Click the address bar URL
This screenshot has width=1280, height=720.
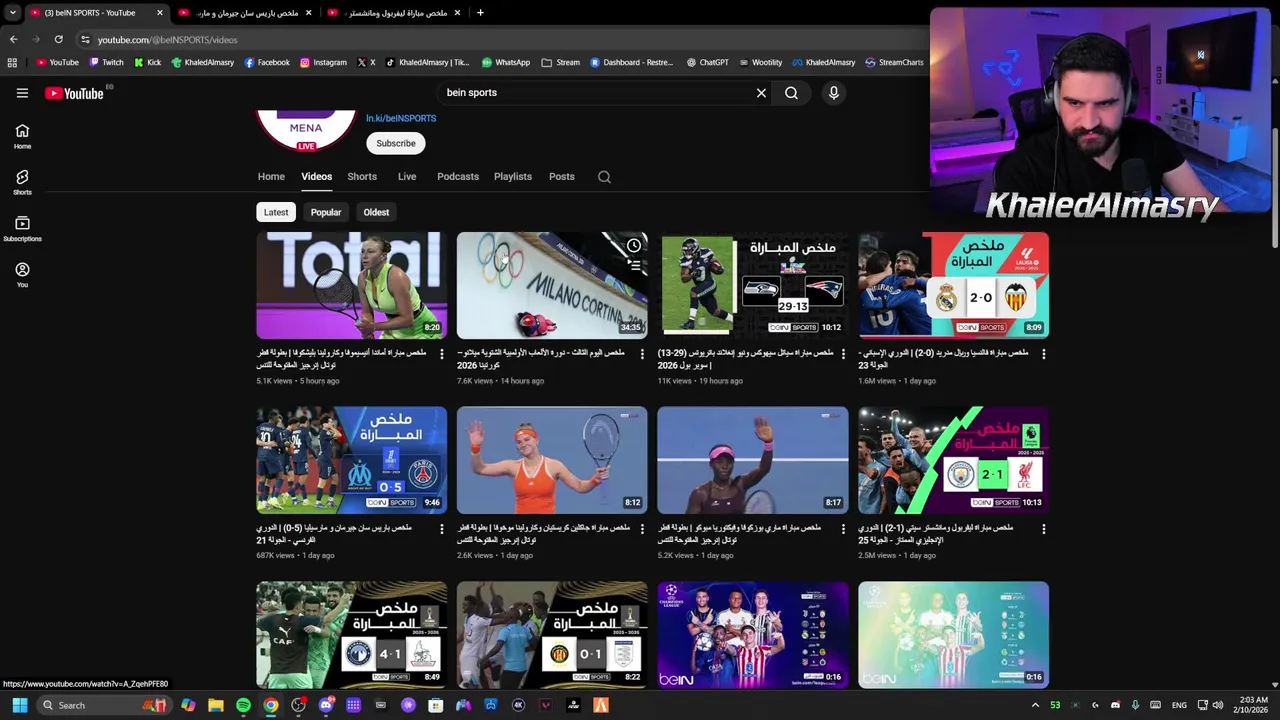click(x=167, y=40)
